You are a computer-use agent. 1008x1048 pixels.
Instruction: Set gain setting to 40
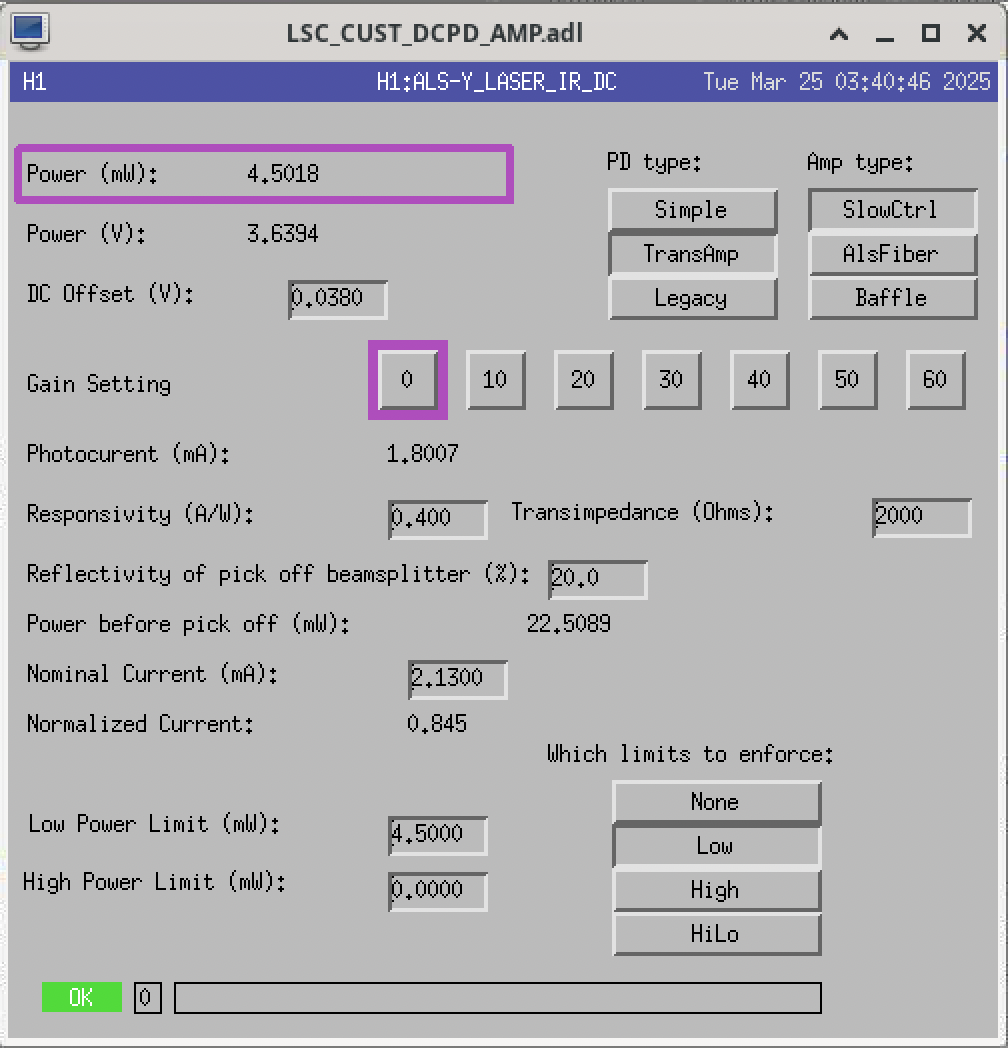tap(760, 380)
